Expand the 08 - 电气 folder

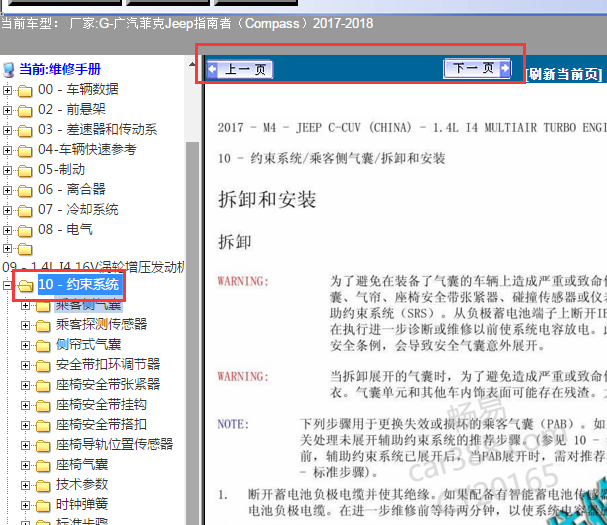coord(7,230)
